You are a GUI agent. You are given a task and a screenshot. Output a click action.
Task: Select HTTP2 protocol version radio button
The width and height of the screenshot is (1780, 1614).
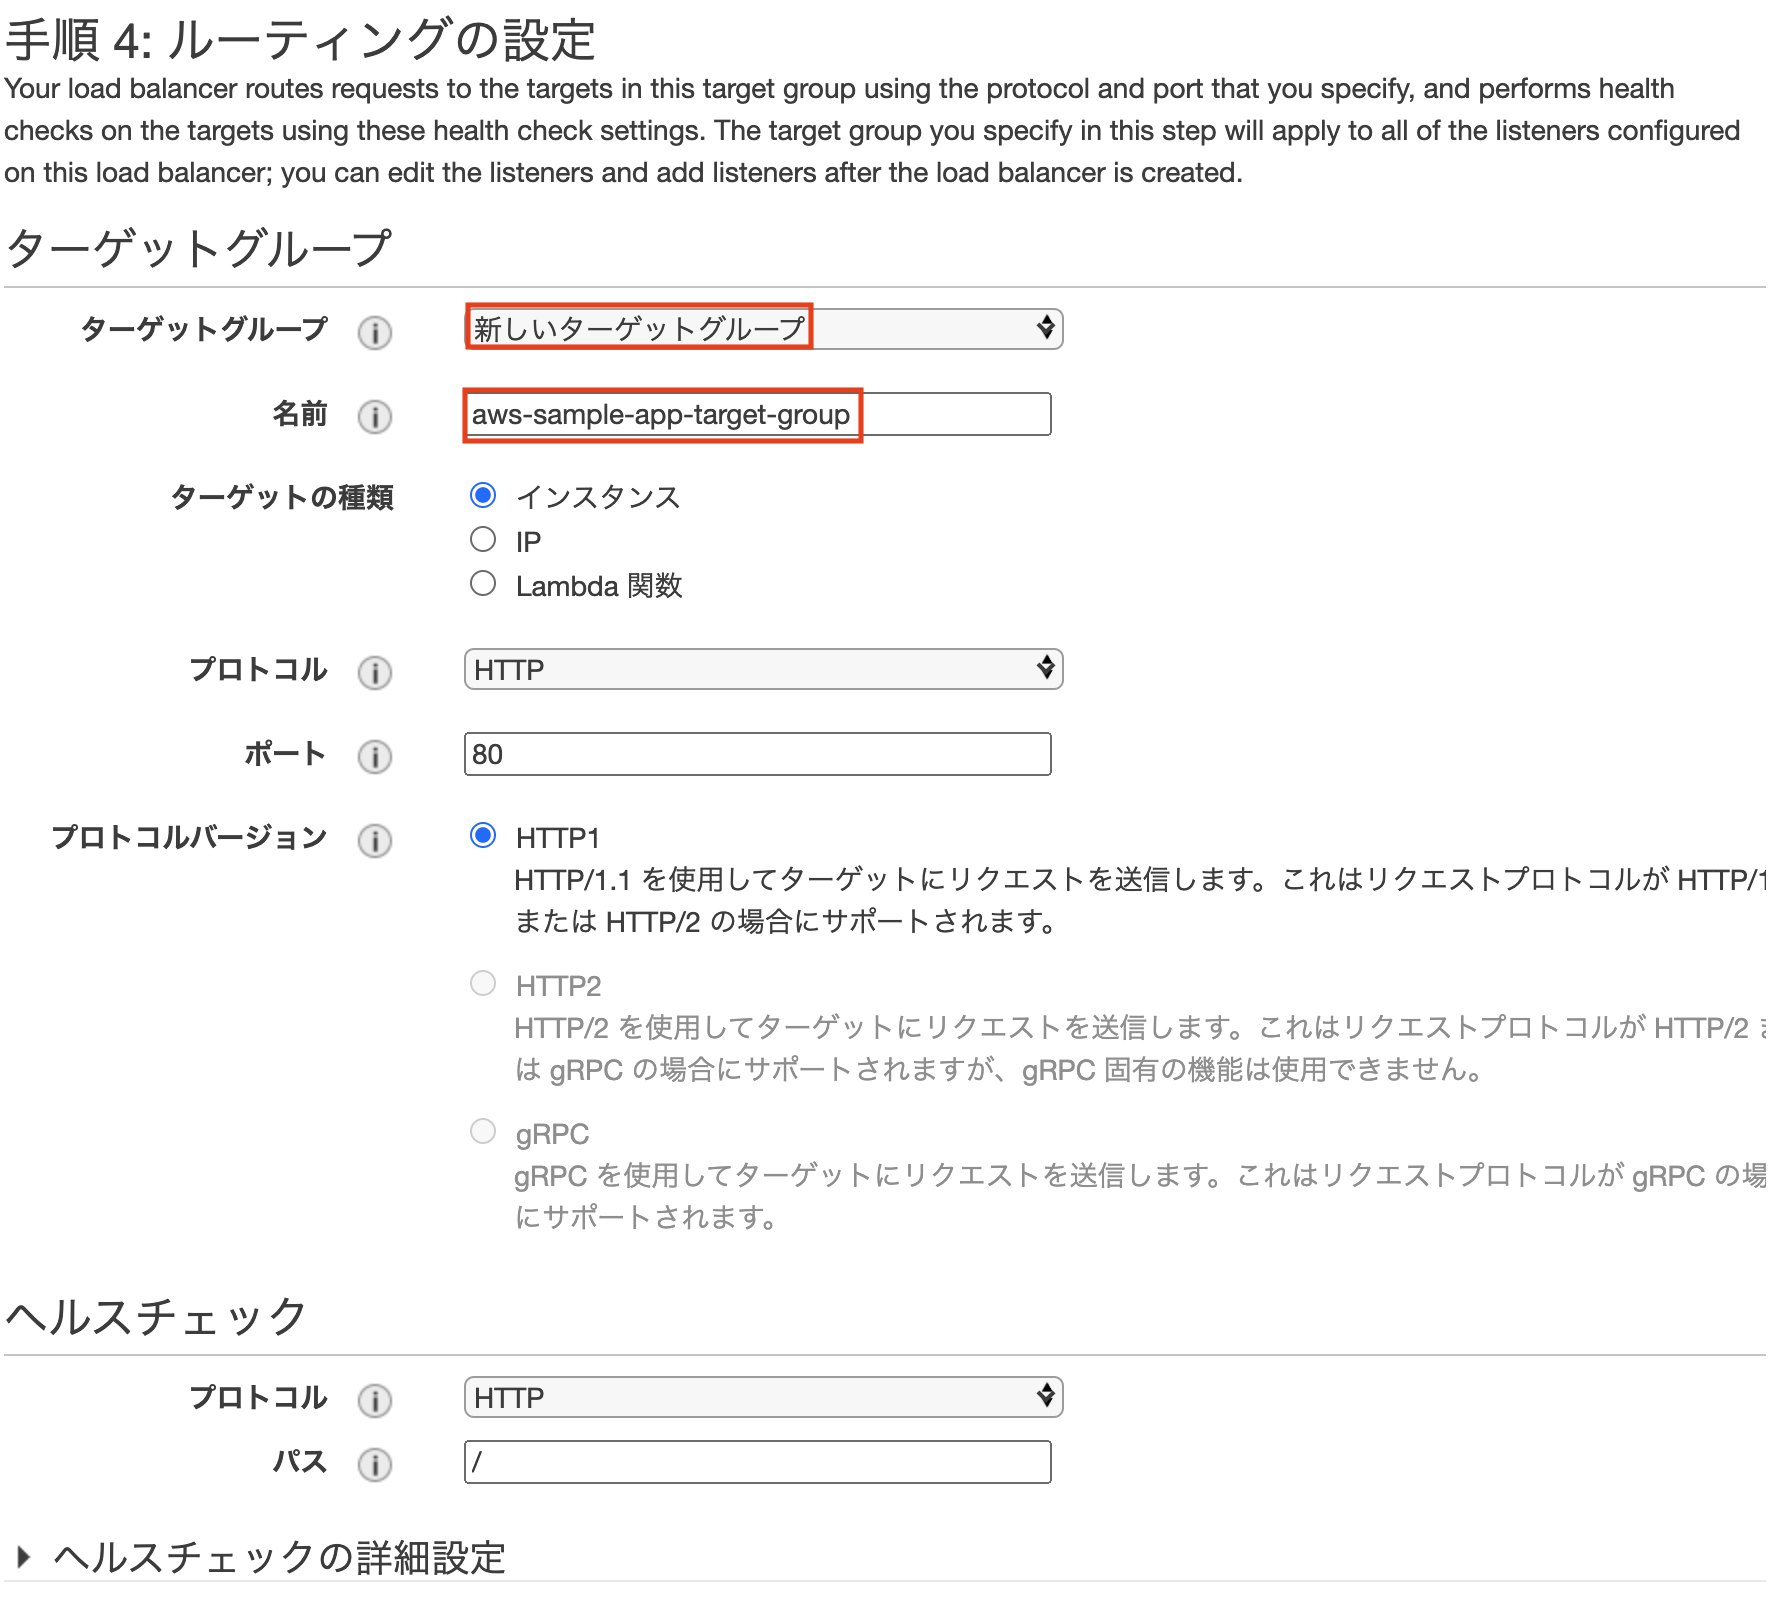click(483, 983)
